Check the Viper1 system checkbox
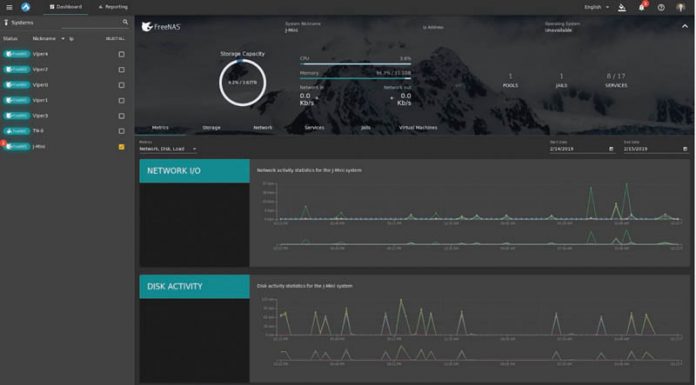Viewport: 696px width, 385px height. [121, 100]
